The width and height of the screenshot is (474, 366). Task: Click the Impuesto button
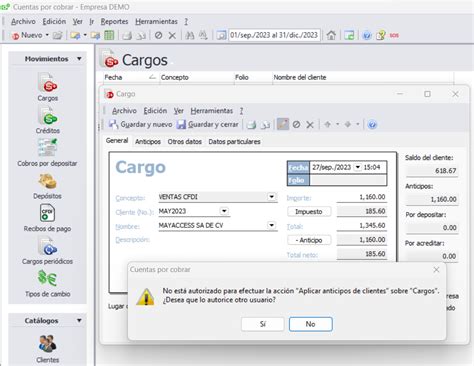click(x=309, y=212)
